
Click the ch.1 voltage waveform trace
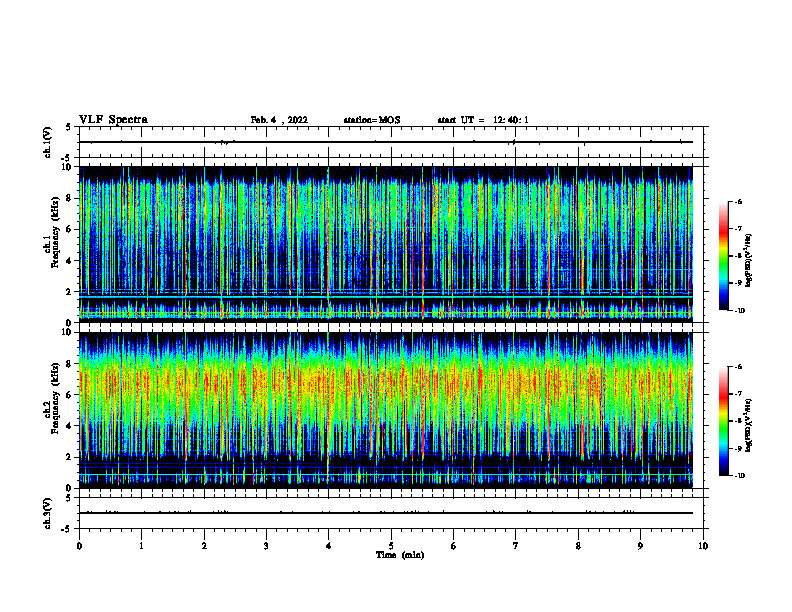point(386,142)
